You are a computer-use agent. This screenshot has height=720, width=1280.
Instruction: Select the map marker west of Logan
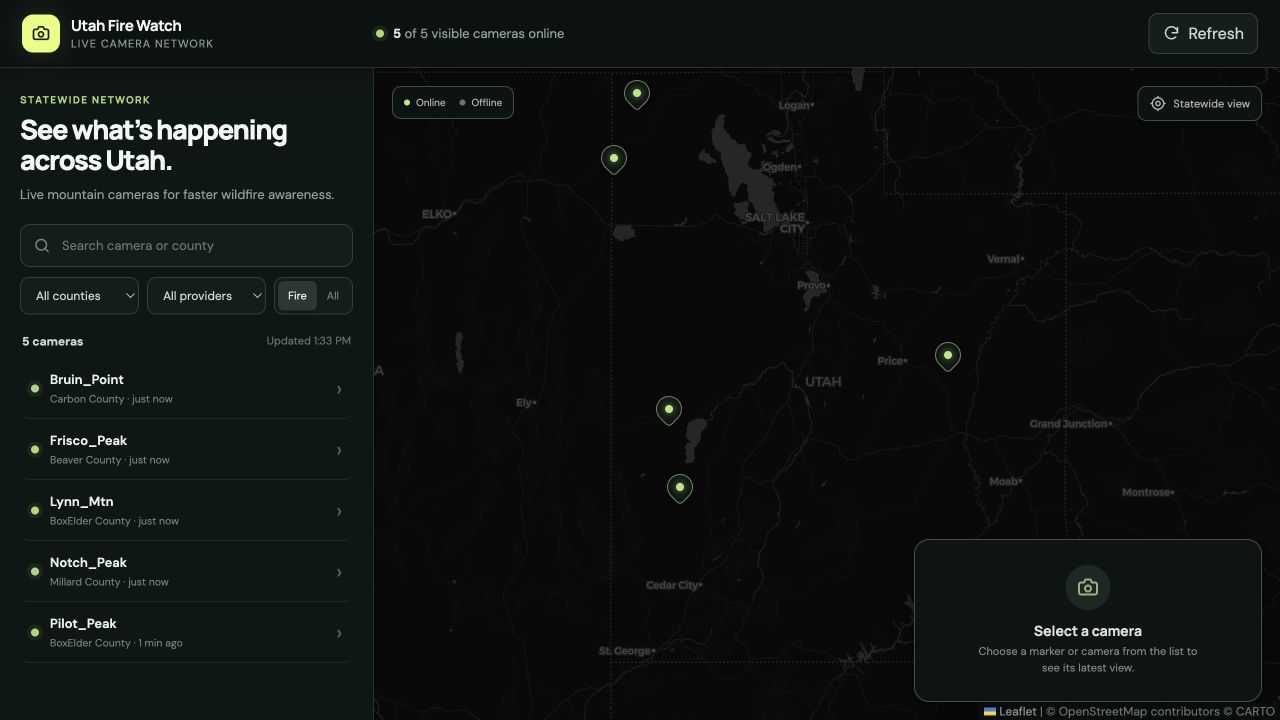637,95
